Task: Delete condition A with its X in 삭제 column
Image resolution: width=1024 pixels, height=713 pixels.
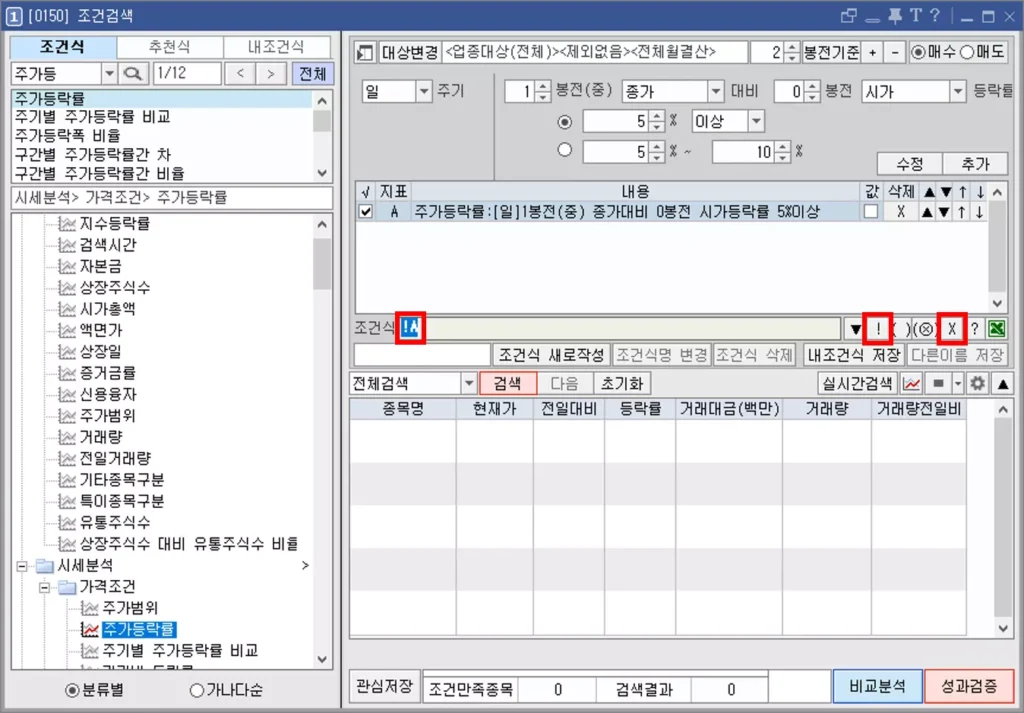Action: click(901, 212)
